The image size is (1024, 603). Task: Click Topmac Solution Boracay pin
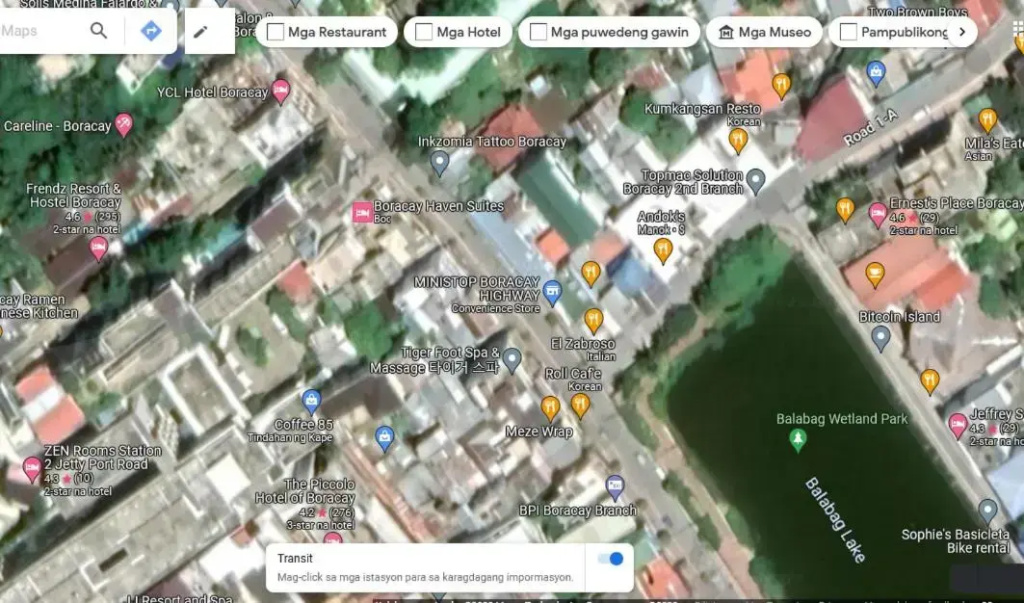click(756, 181)
